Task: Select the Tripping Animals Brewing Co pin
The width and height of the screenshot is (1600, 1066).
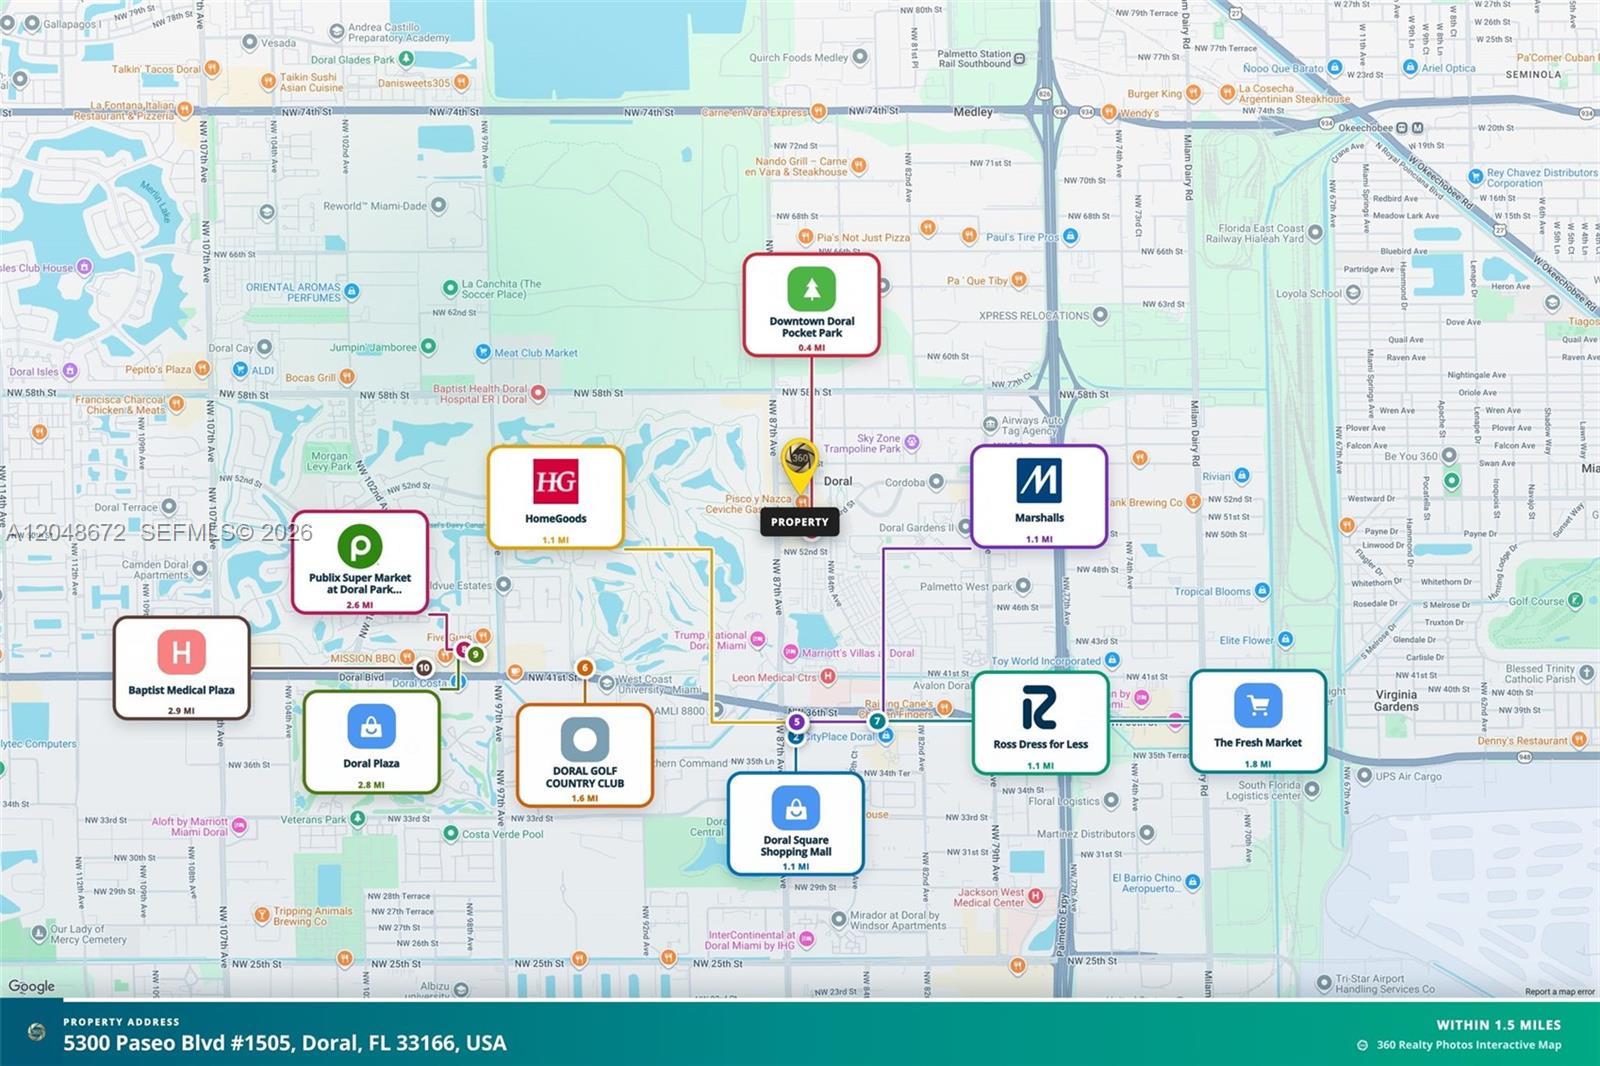Action: (262, 914)
